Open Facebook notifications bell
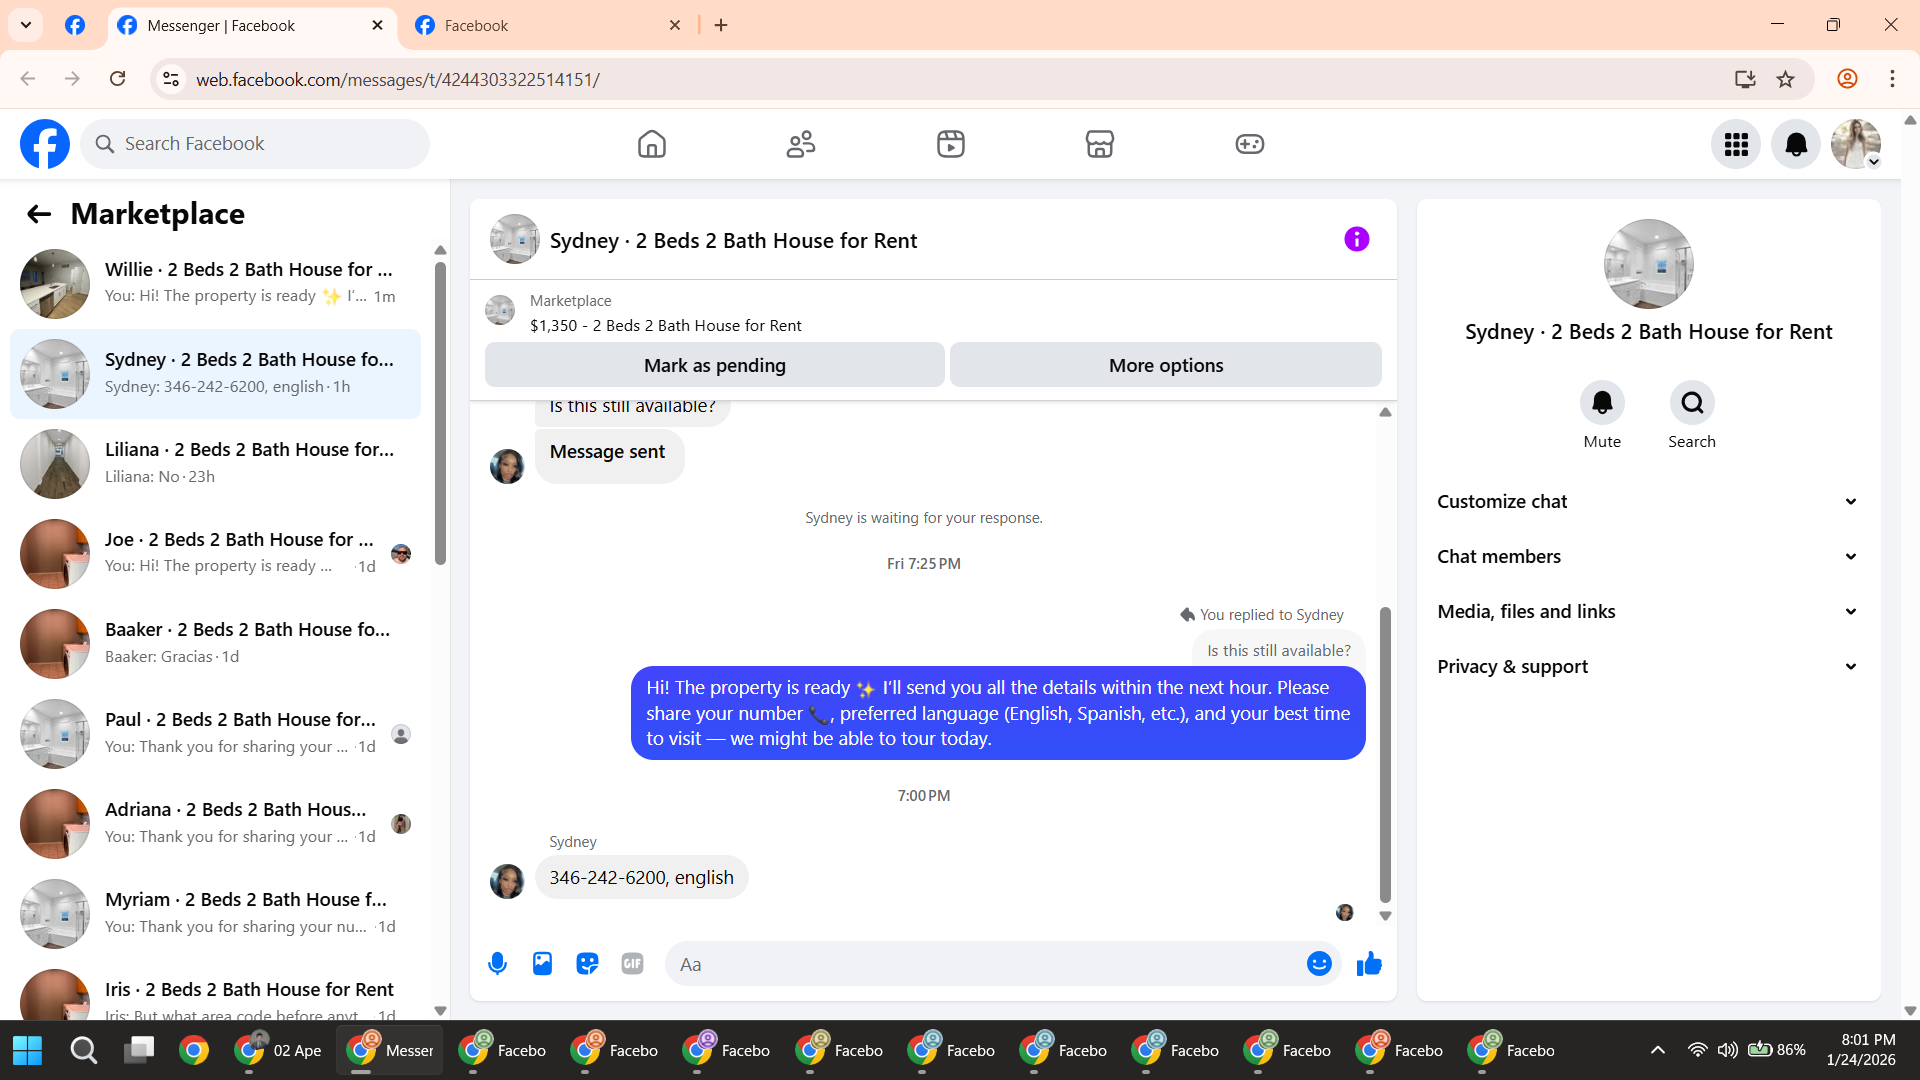Viewport: 1920px width, 1080px height. point(1796,145)
